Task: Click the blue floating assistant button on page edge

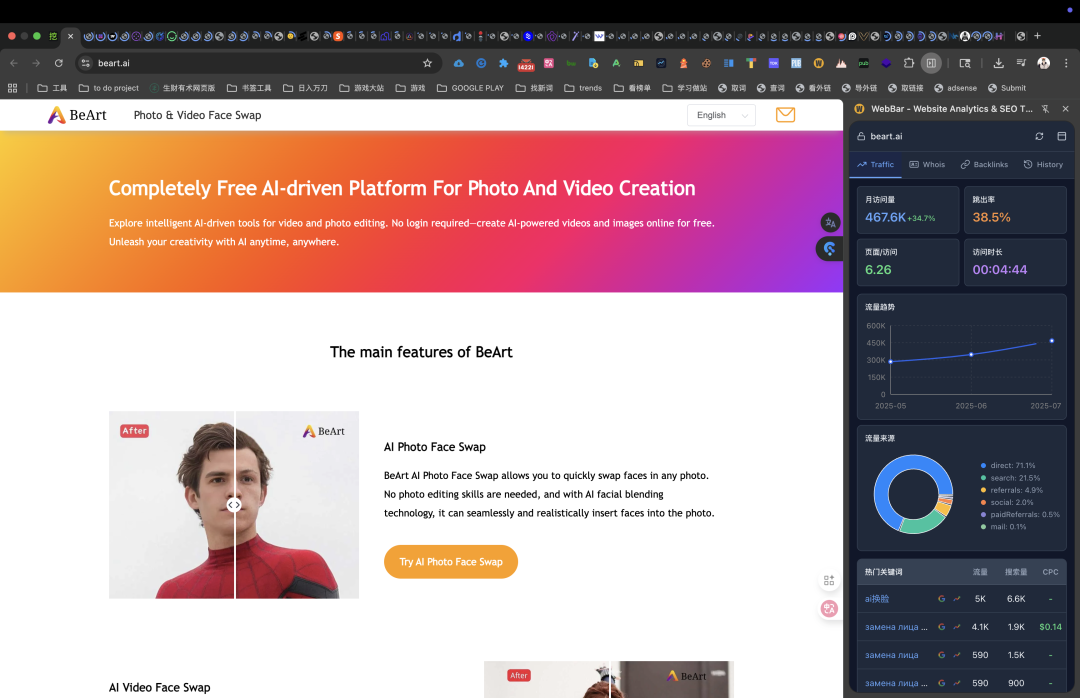Action: click(x=829, y=248)
